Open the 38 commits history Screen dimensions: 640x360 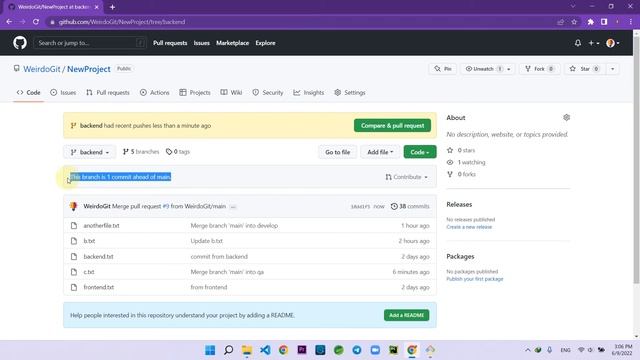pos(410,207)
